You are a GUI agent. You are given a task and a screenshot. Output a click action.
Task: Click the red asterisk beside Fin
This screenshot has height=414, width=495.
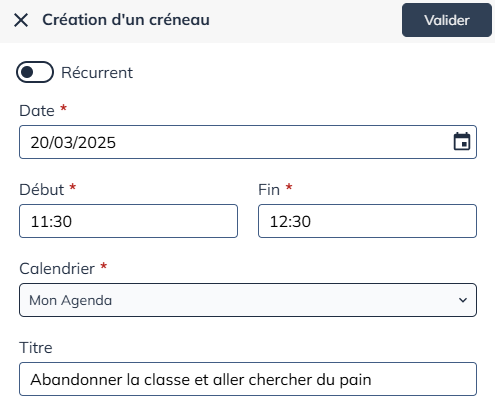289,187
